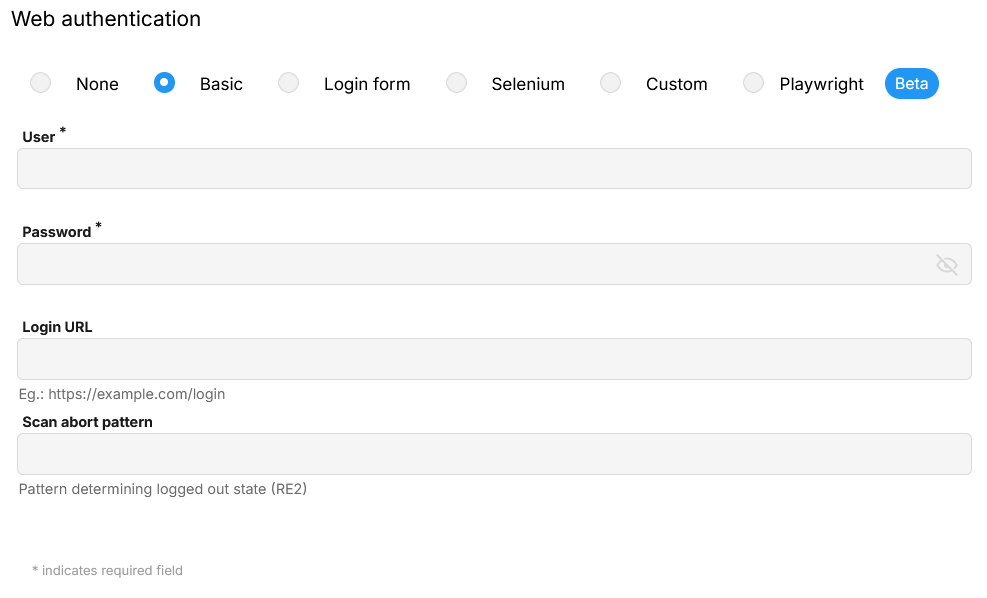Click the User label above its field
The image size is (987, 598).
click(x=37, y=136)
